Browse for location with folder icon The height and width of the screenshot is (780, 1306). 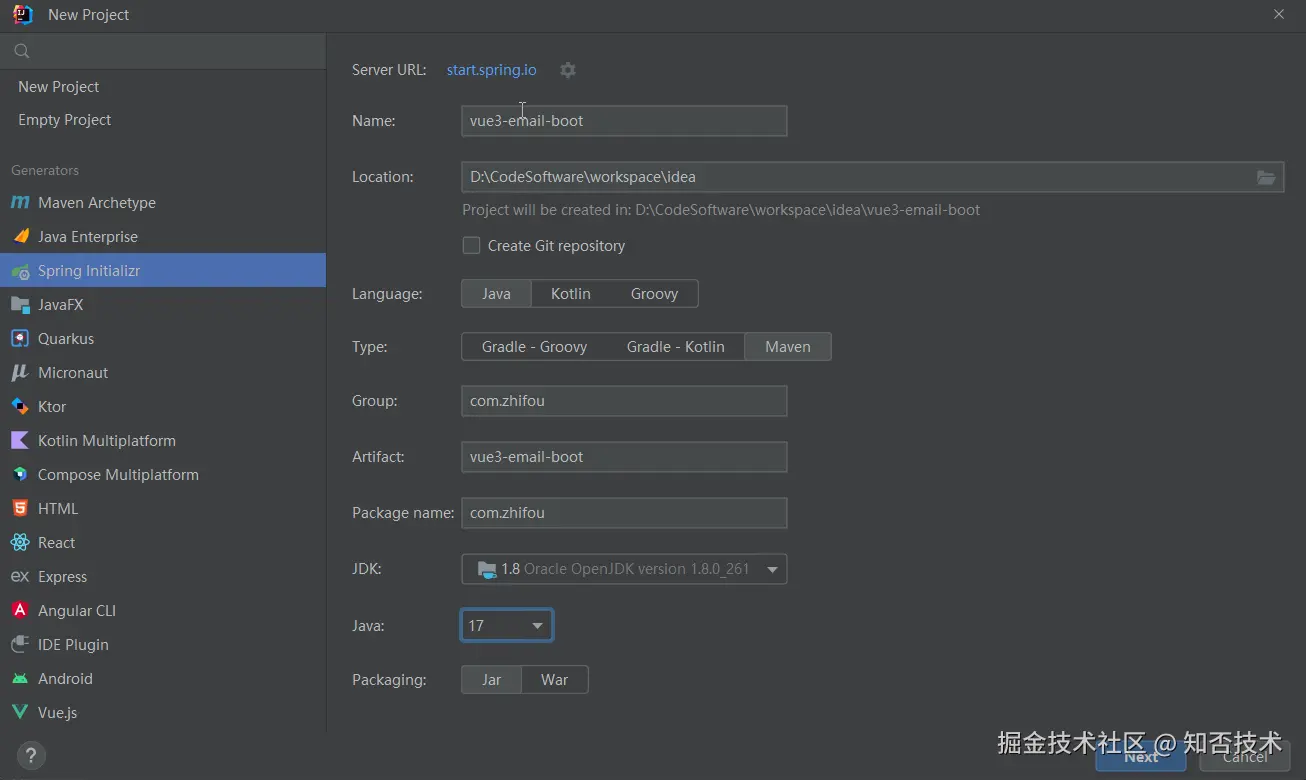pos(1266,177)
